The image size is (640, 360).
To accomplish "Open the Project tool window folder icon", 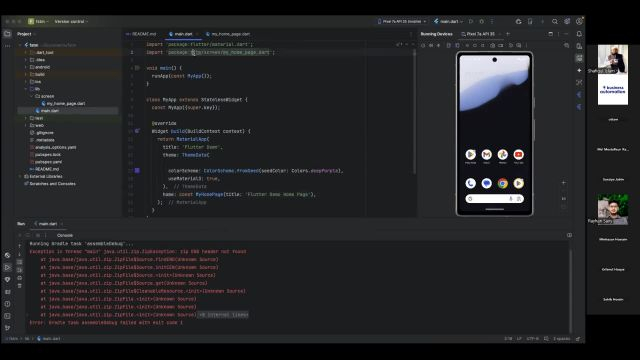I will (7, 34).
